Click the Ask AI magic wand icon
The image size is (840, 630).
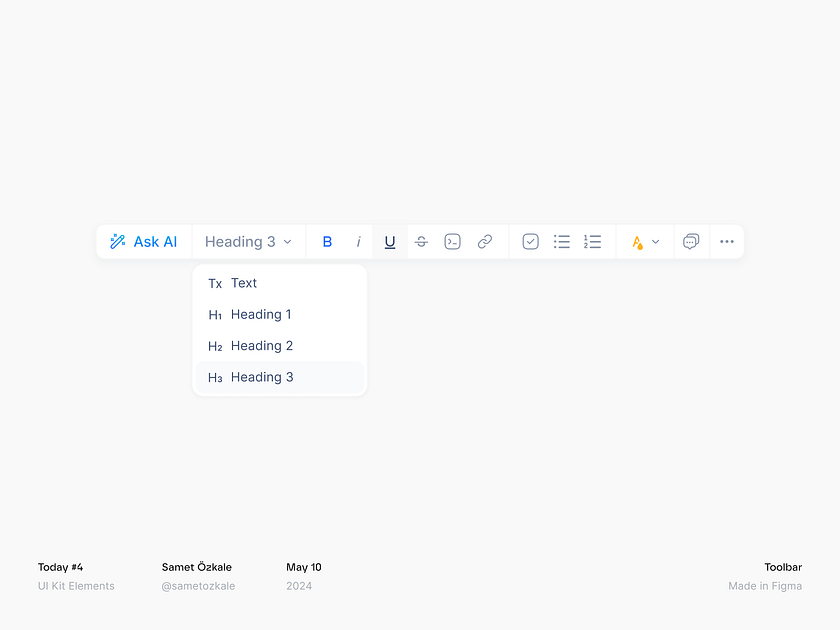point(118,242)
